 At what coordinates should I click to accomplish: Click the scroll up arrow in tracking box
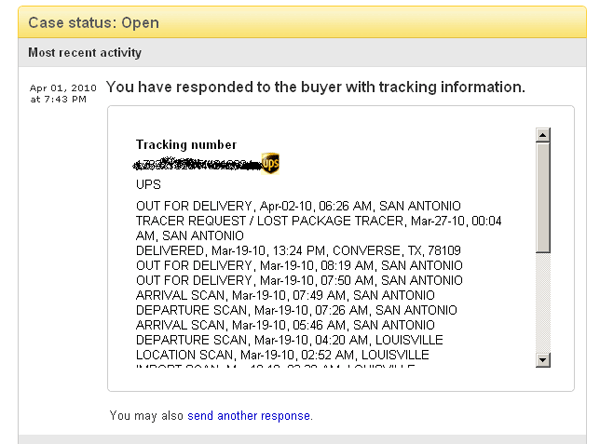542,133
